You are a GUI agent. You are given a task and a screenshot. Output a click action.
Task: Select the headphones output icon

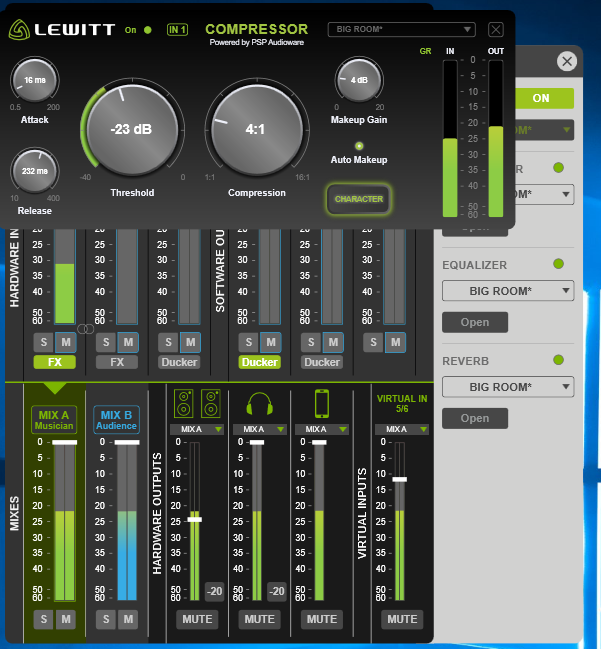(260, 403)
